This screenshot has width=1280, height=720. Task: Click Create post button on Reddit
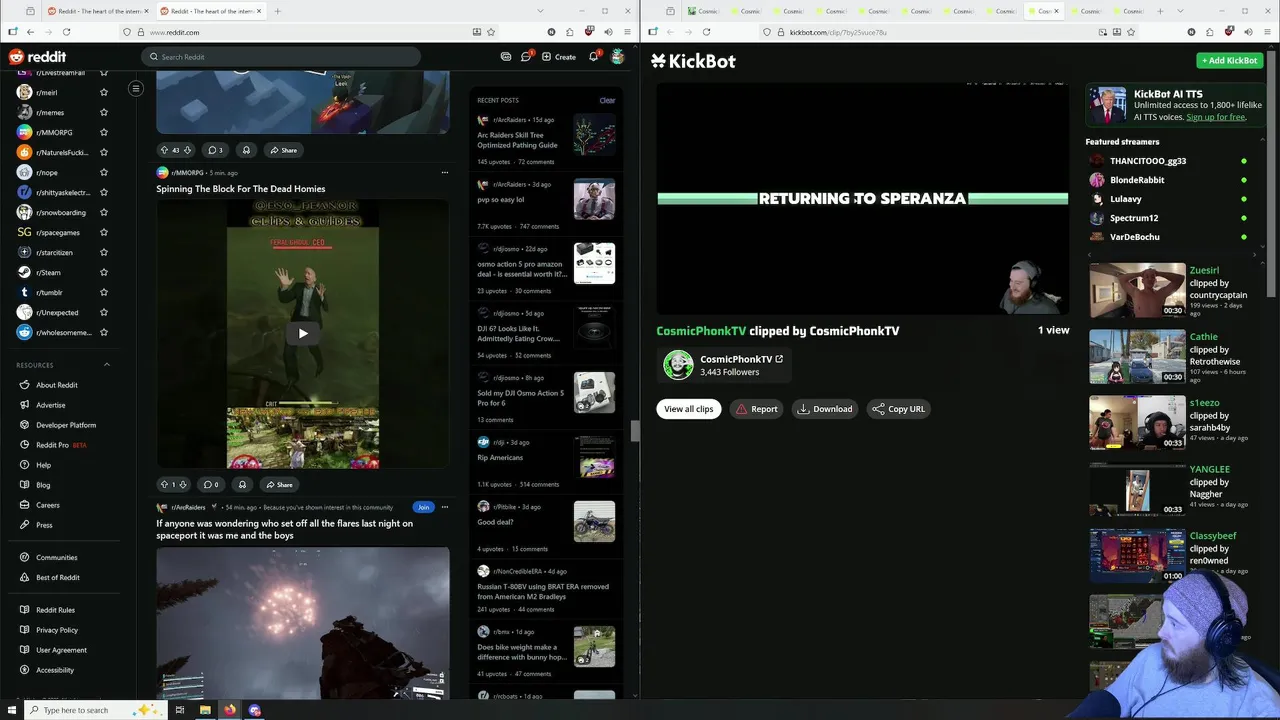pos(559,57)
